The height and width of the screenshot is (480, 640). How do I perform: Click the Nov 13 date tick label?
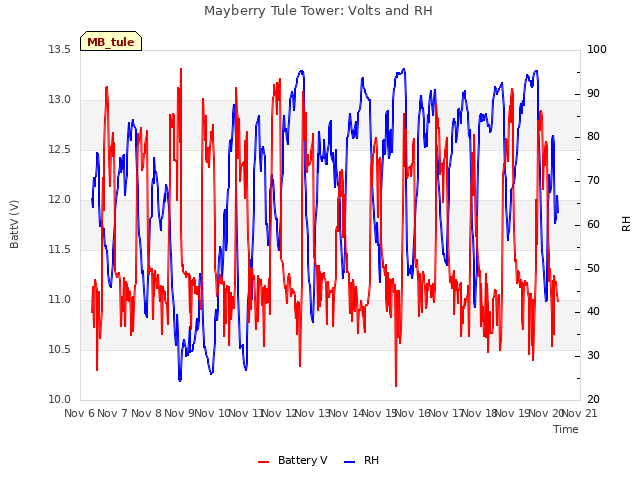click(x=312, y=413)
